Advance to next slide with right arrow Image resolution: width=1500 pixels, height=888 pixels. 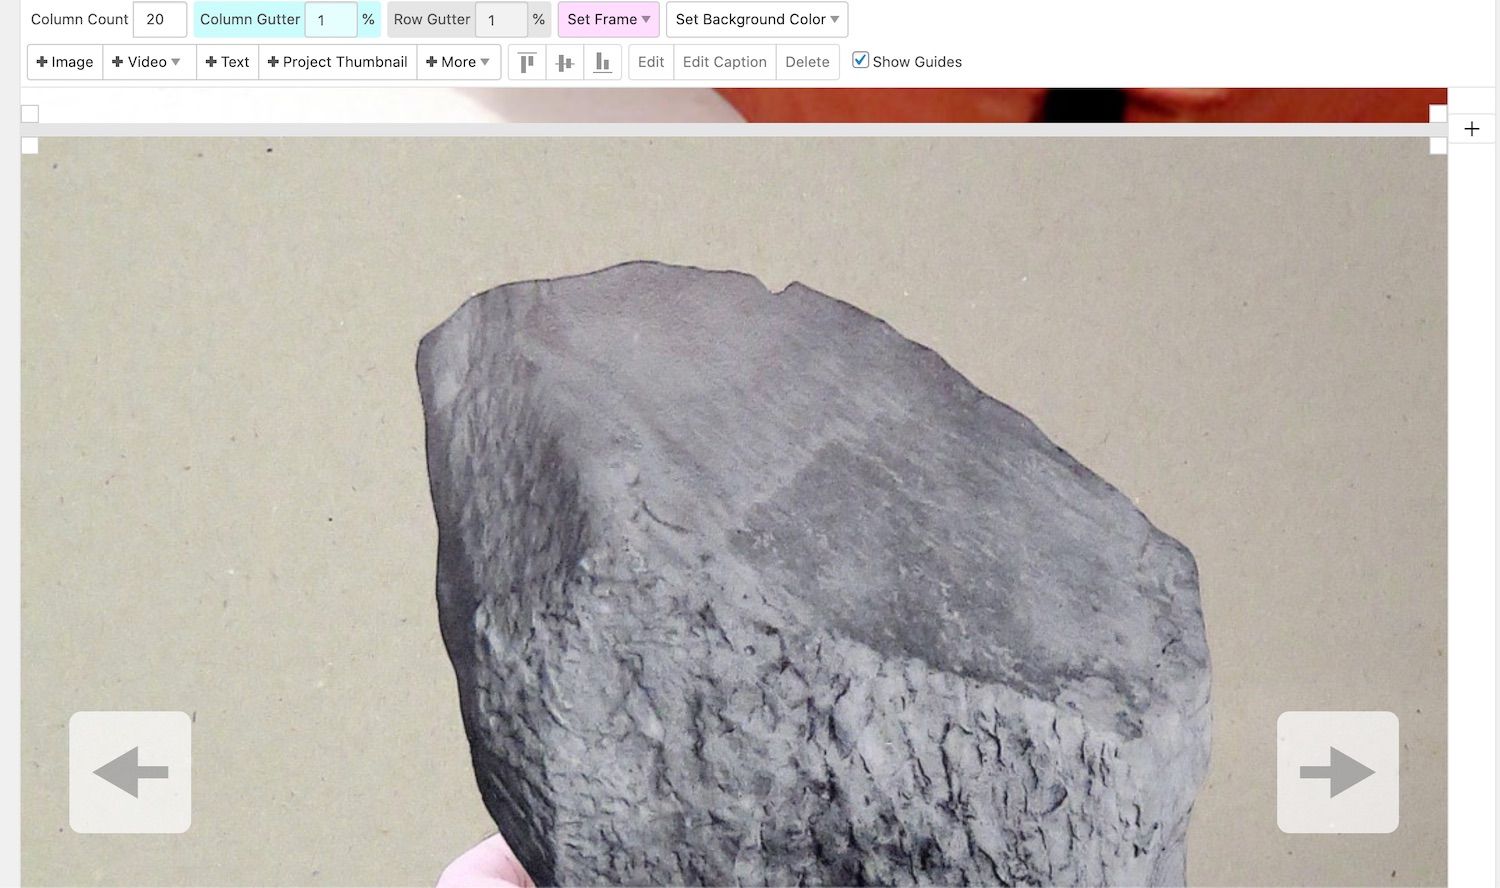tap(1337, 772)
